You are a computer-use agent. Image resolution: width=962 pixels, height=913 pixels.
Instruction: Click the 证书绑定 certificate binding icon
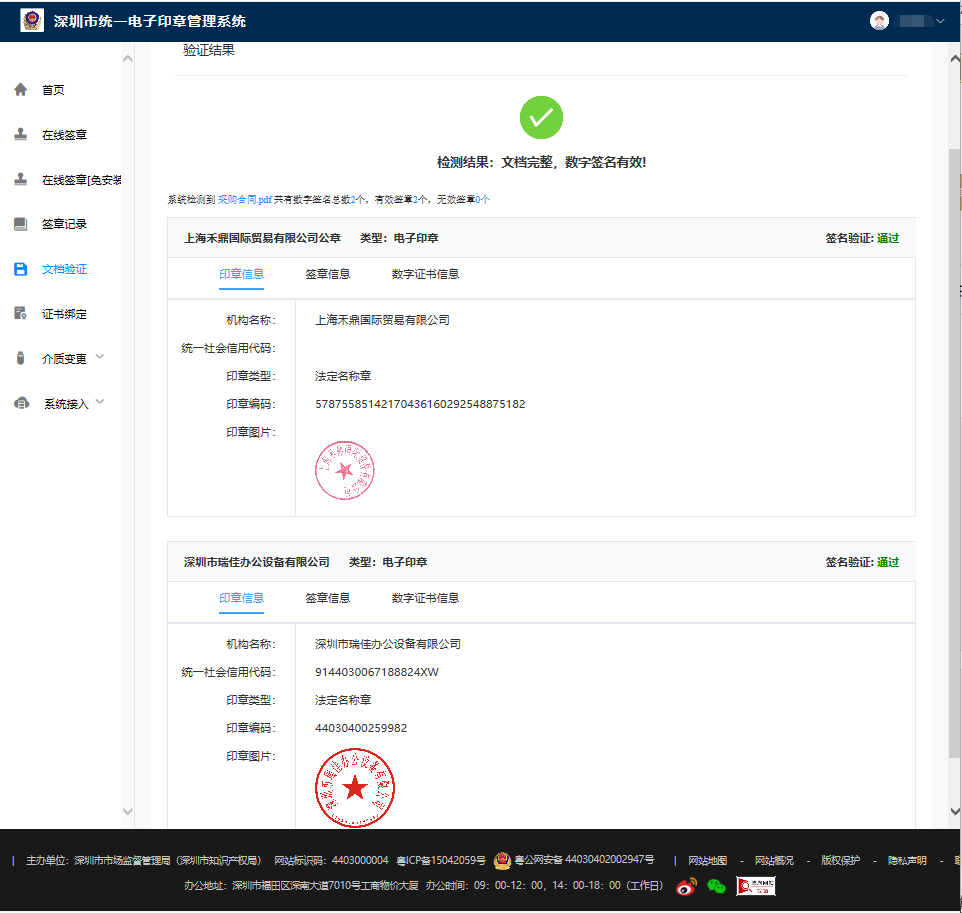pyautogui.click(x=20, y=313)
